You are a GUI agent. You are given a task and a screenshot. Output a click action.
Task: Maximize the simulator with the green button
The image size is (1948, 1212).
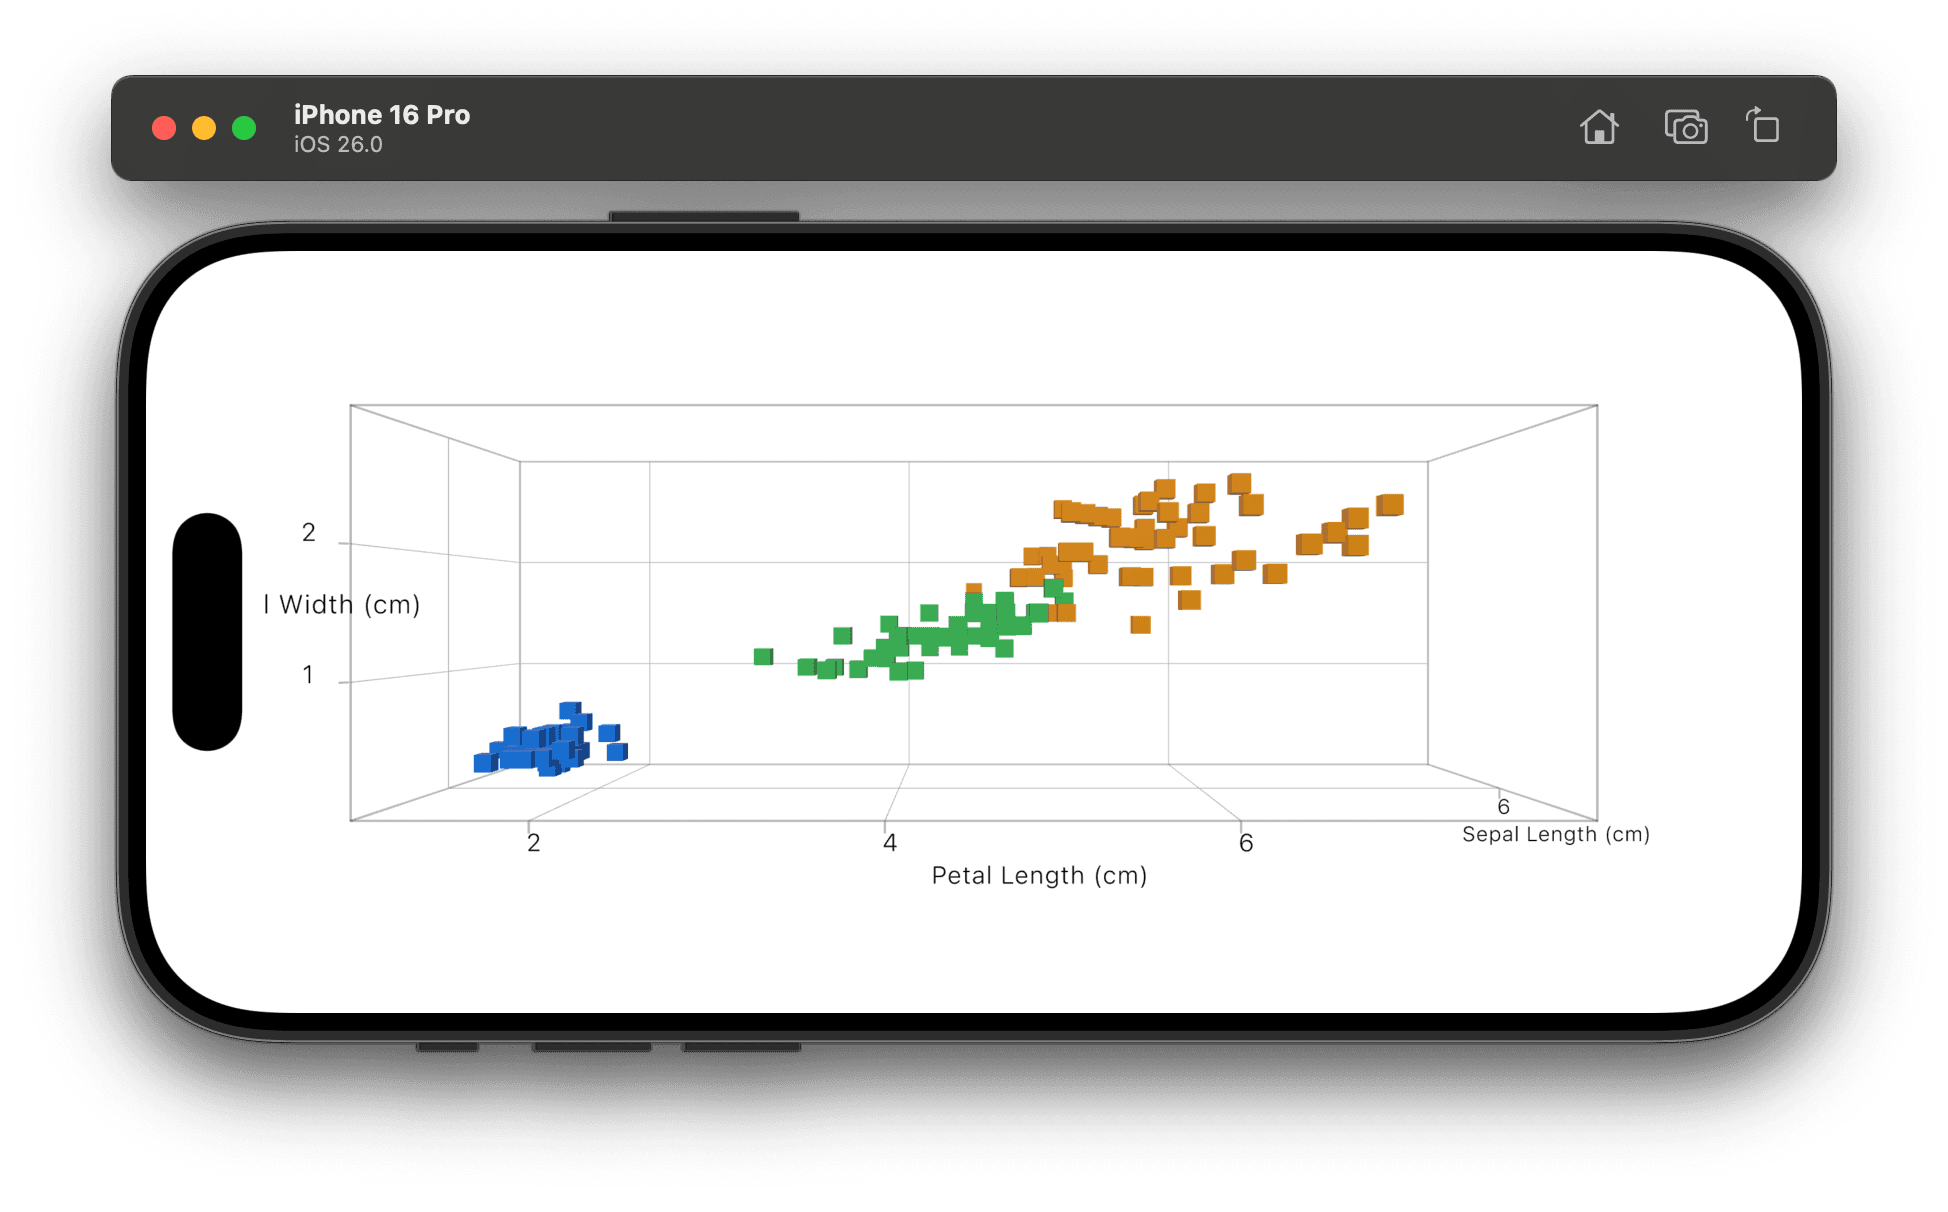(244, 128)
